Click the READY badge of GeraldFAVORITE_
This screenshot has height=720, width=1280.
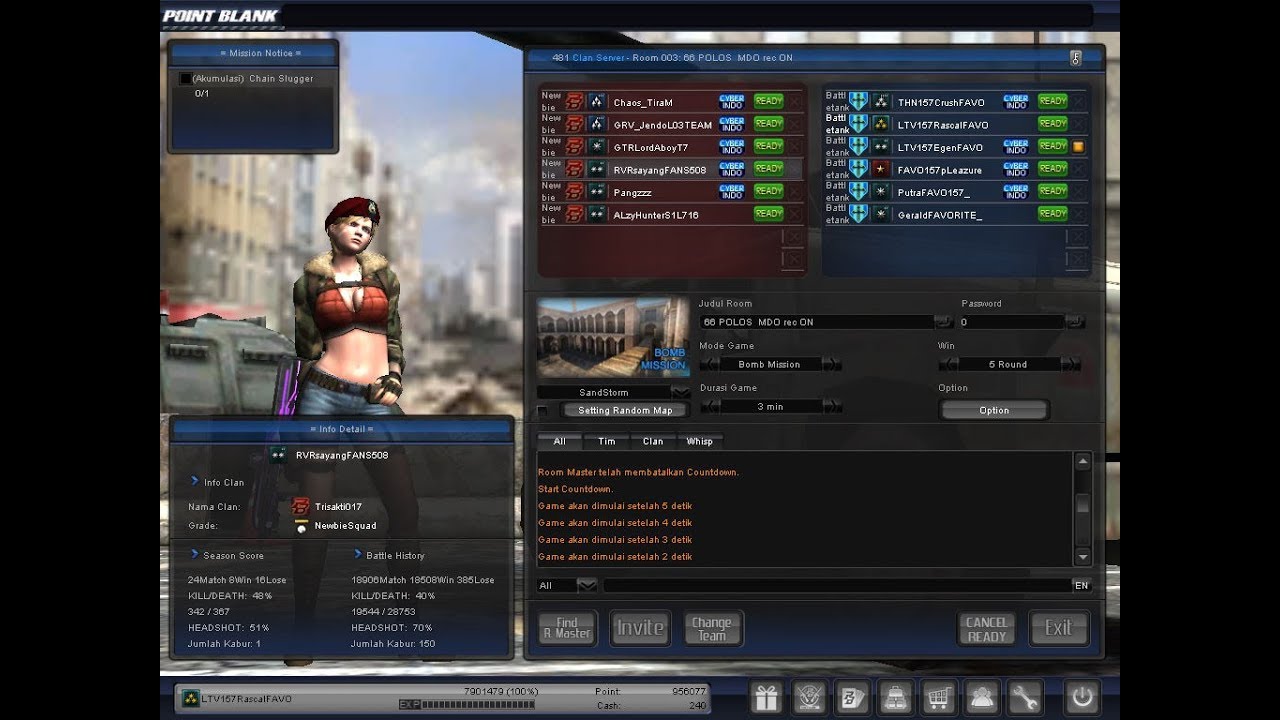(1053, 213)
